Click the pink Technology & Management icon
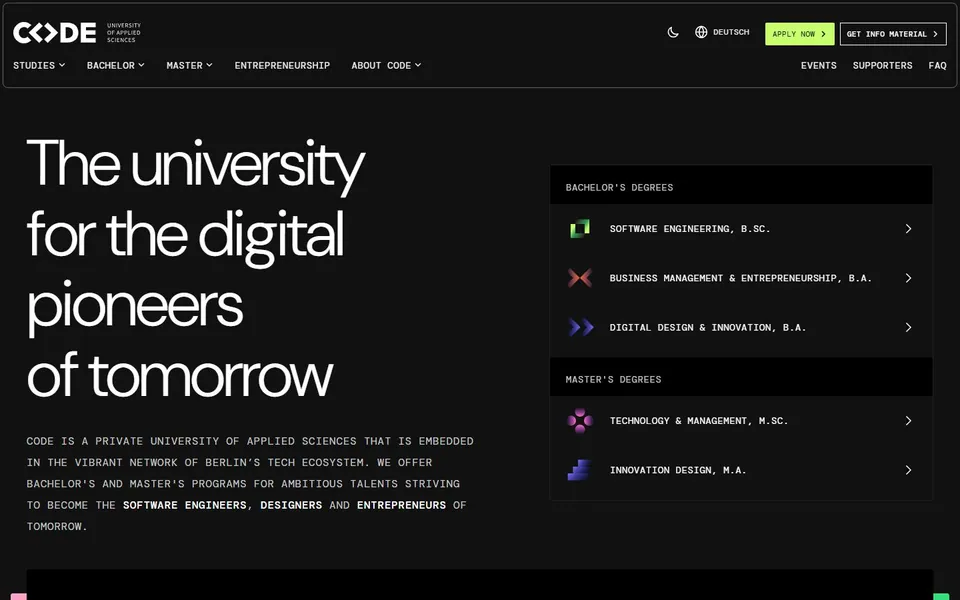 point(580,421)
